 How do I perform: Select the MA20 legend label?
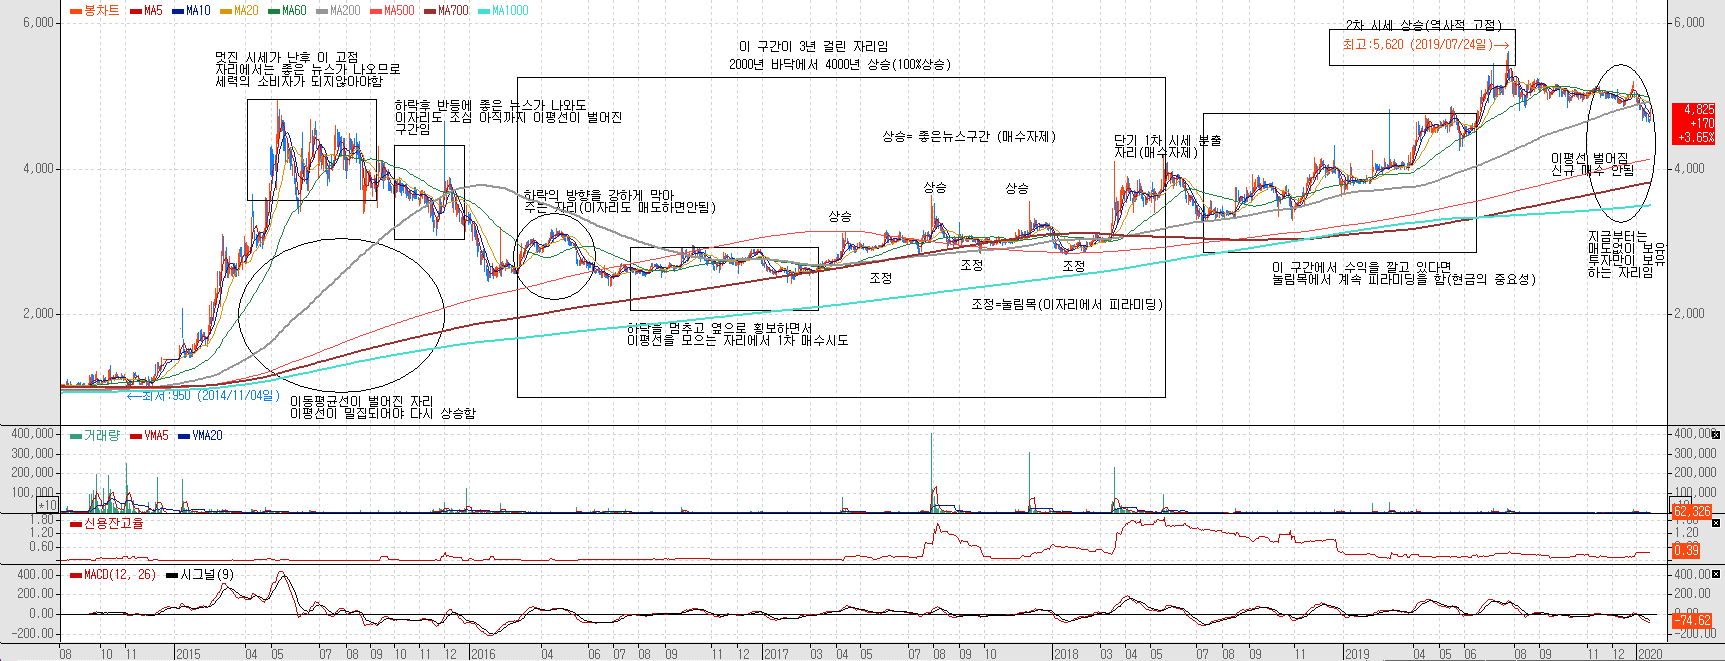click(240, 10)
